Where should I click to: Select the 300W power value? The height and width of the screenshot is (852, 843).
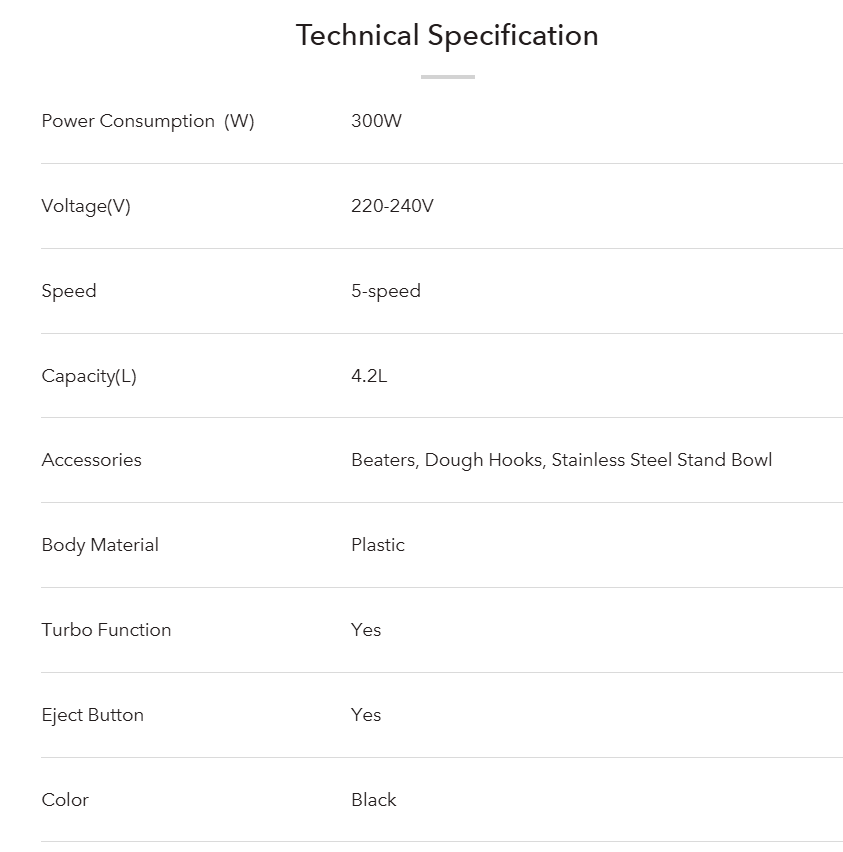[x=376, y=121]
